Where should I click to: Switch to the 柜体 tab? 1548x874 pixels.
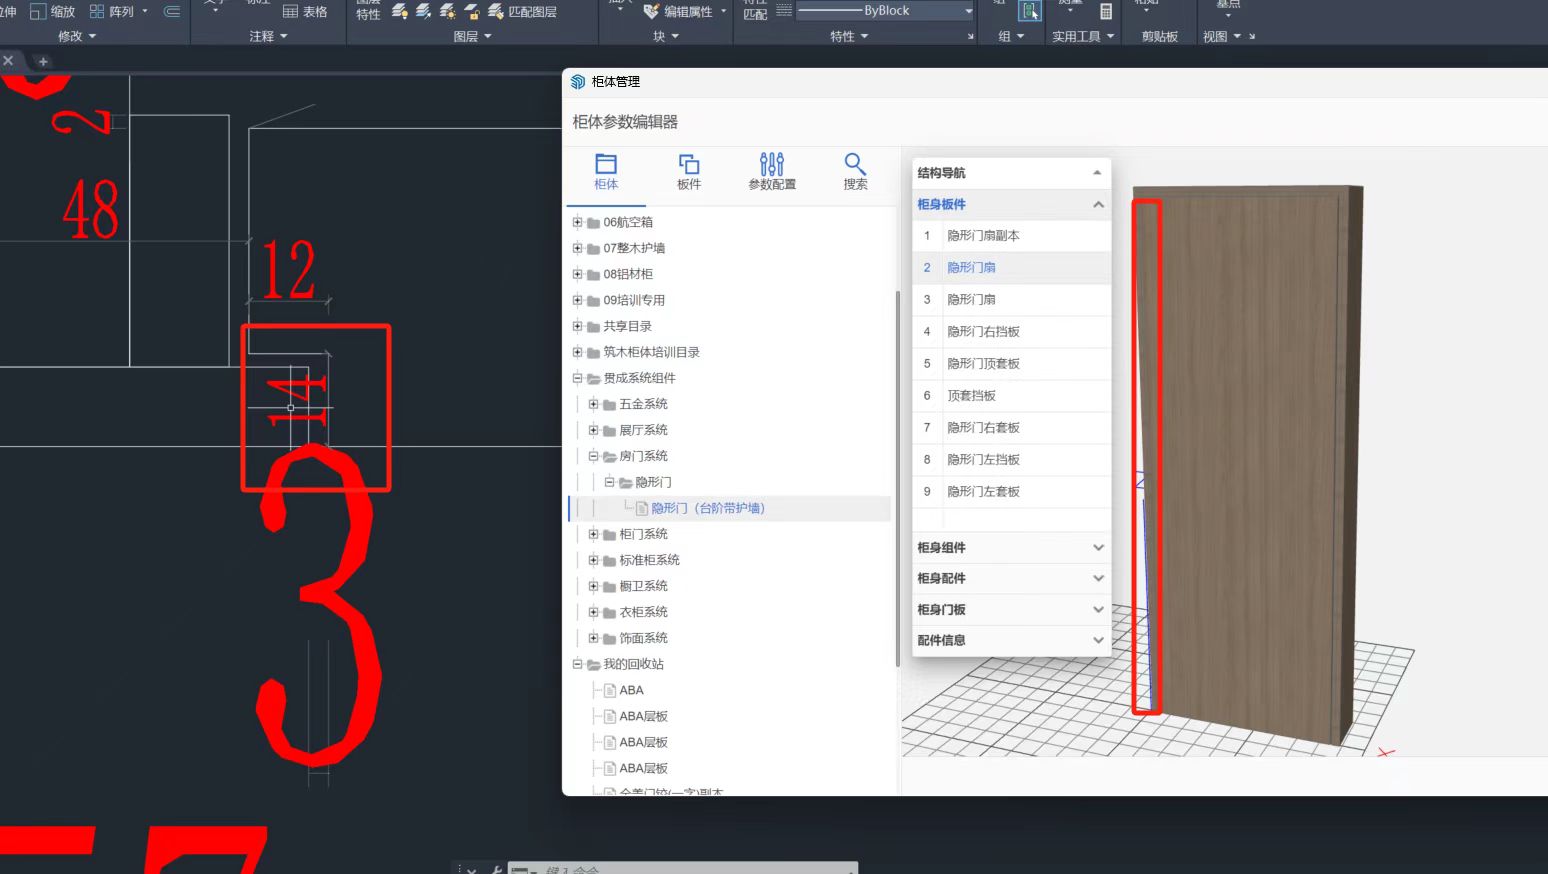pyautogui.click(x=606, y=171)
